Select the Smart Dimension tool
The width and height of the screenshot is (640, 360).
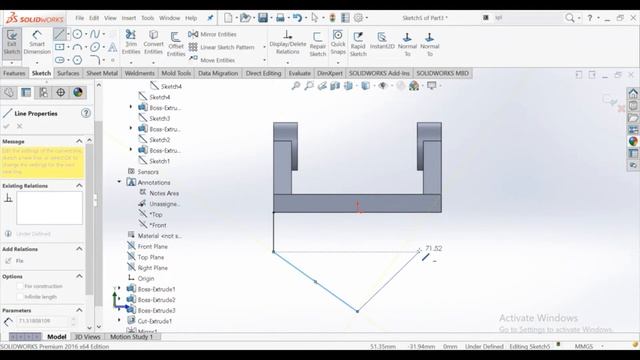pyautogui.click(x=37, y=43)
